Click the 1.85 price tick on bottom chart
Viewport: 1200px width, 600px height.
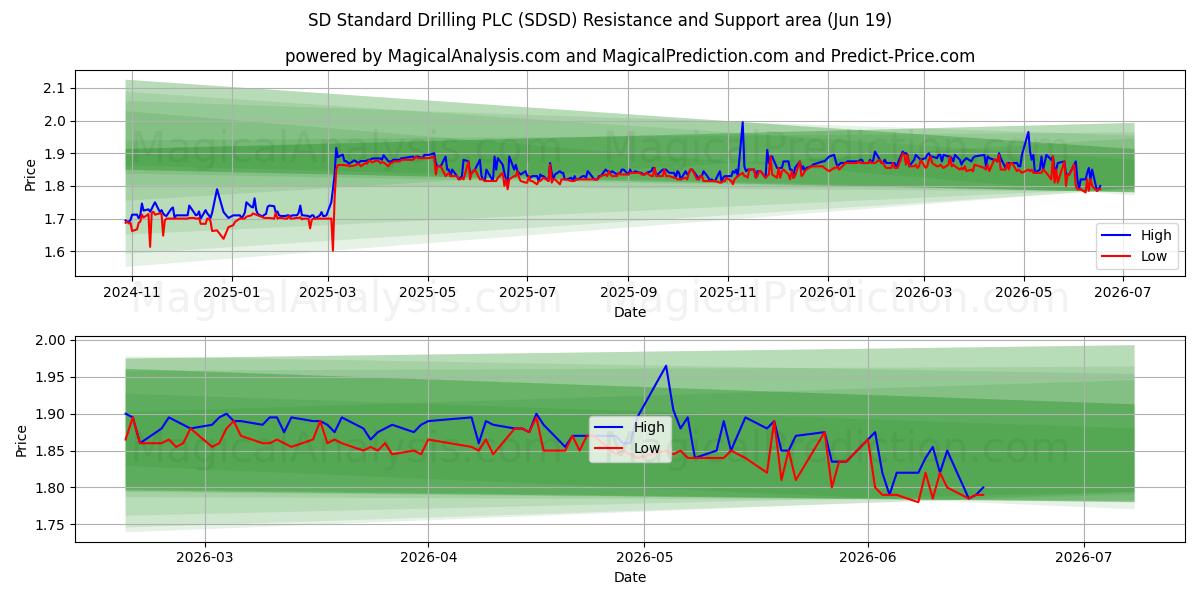coord(51,451)
